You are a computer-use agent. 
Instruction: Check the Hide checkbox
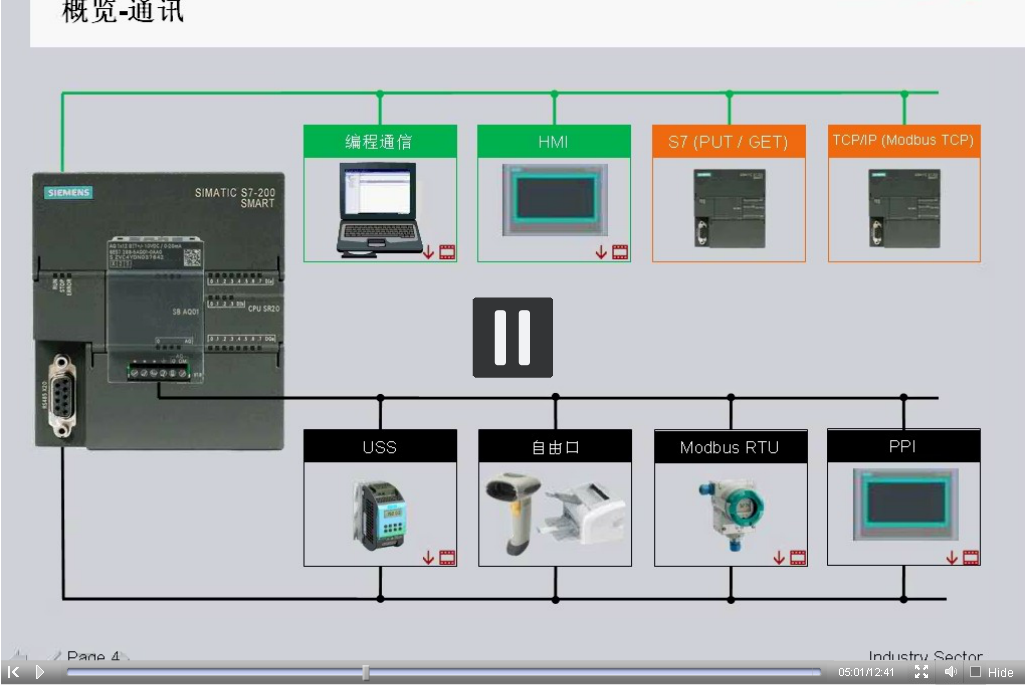pos(976,672)
